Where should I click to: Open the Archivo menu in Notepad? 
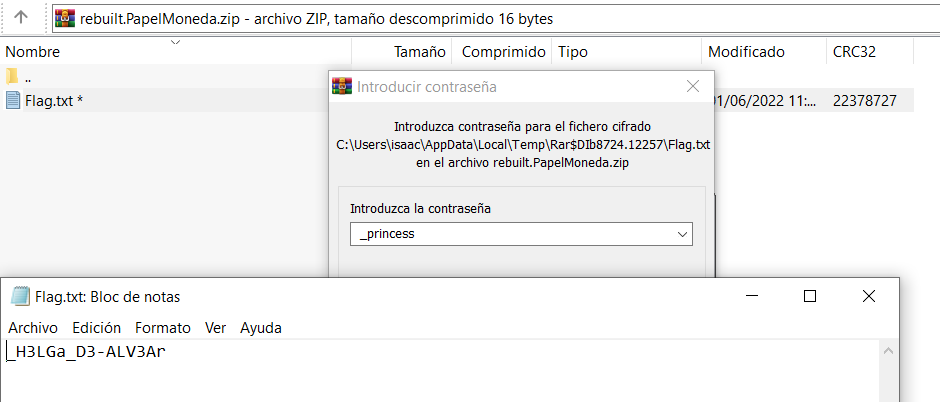(33, 327)
